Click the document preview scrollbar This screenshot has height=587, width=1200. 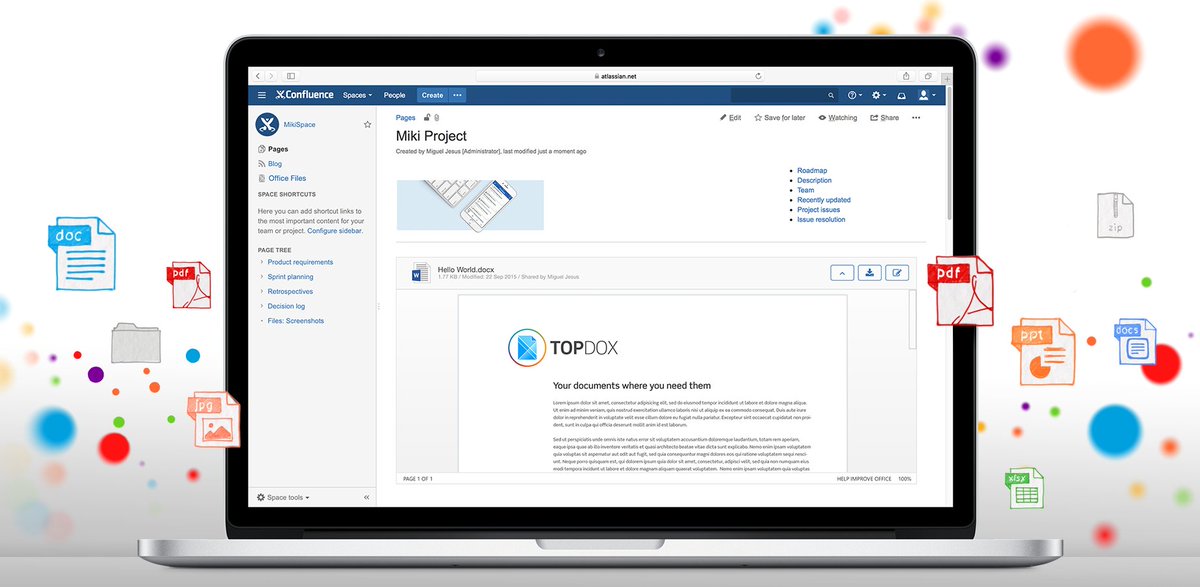point(912,320)
